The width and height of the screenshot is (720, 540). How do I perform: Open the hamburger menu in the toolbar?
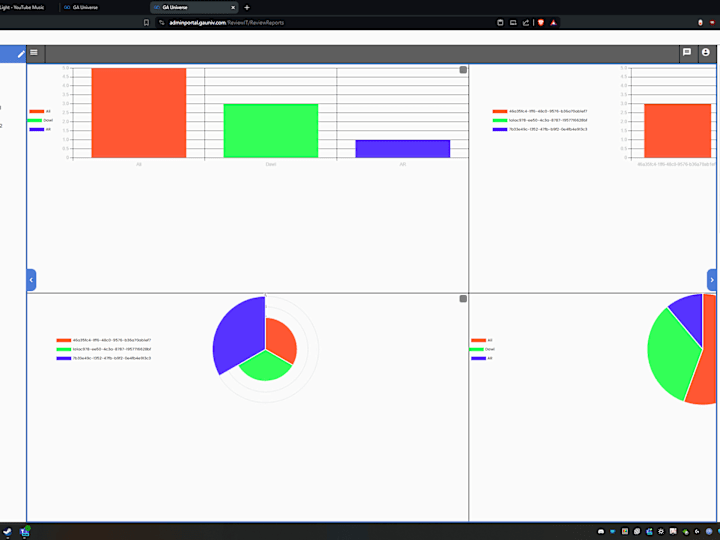pos(34,52)
